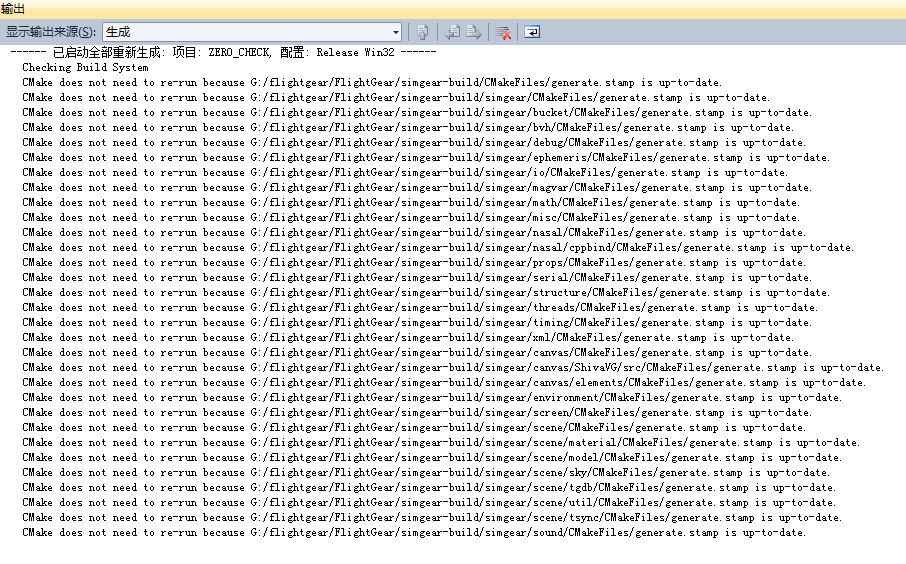This screenshot has height=564, width=906.
Task: Click the 输出 panel title bar
Action: (x=453, y=9)
